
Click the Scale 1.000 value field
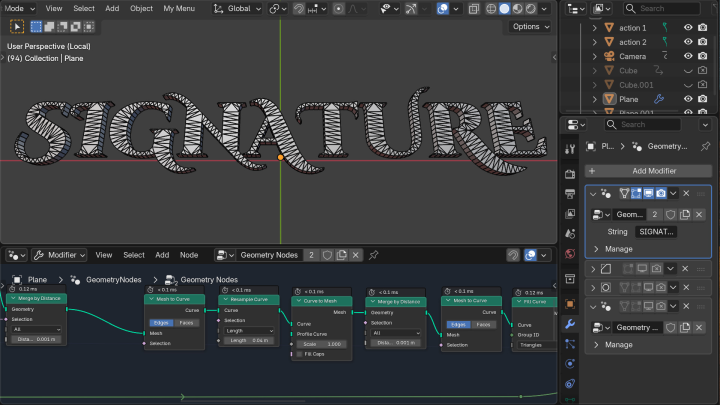(x=322, y=343)
